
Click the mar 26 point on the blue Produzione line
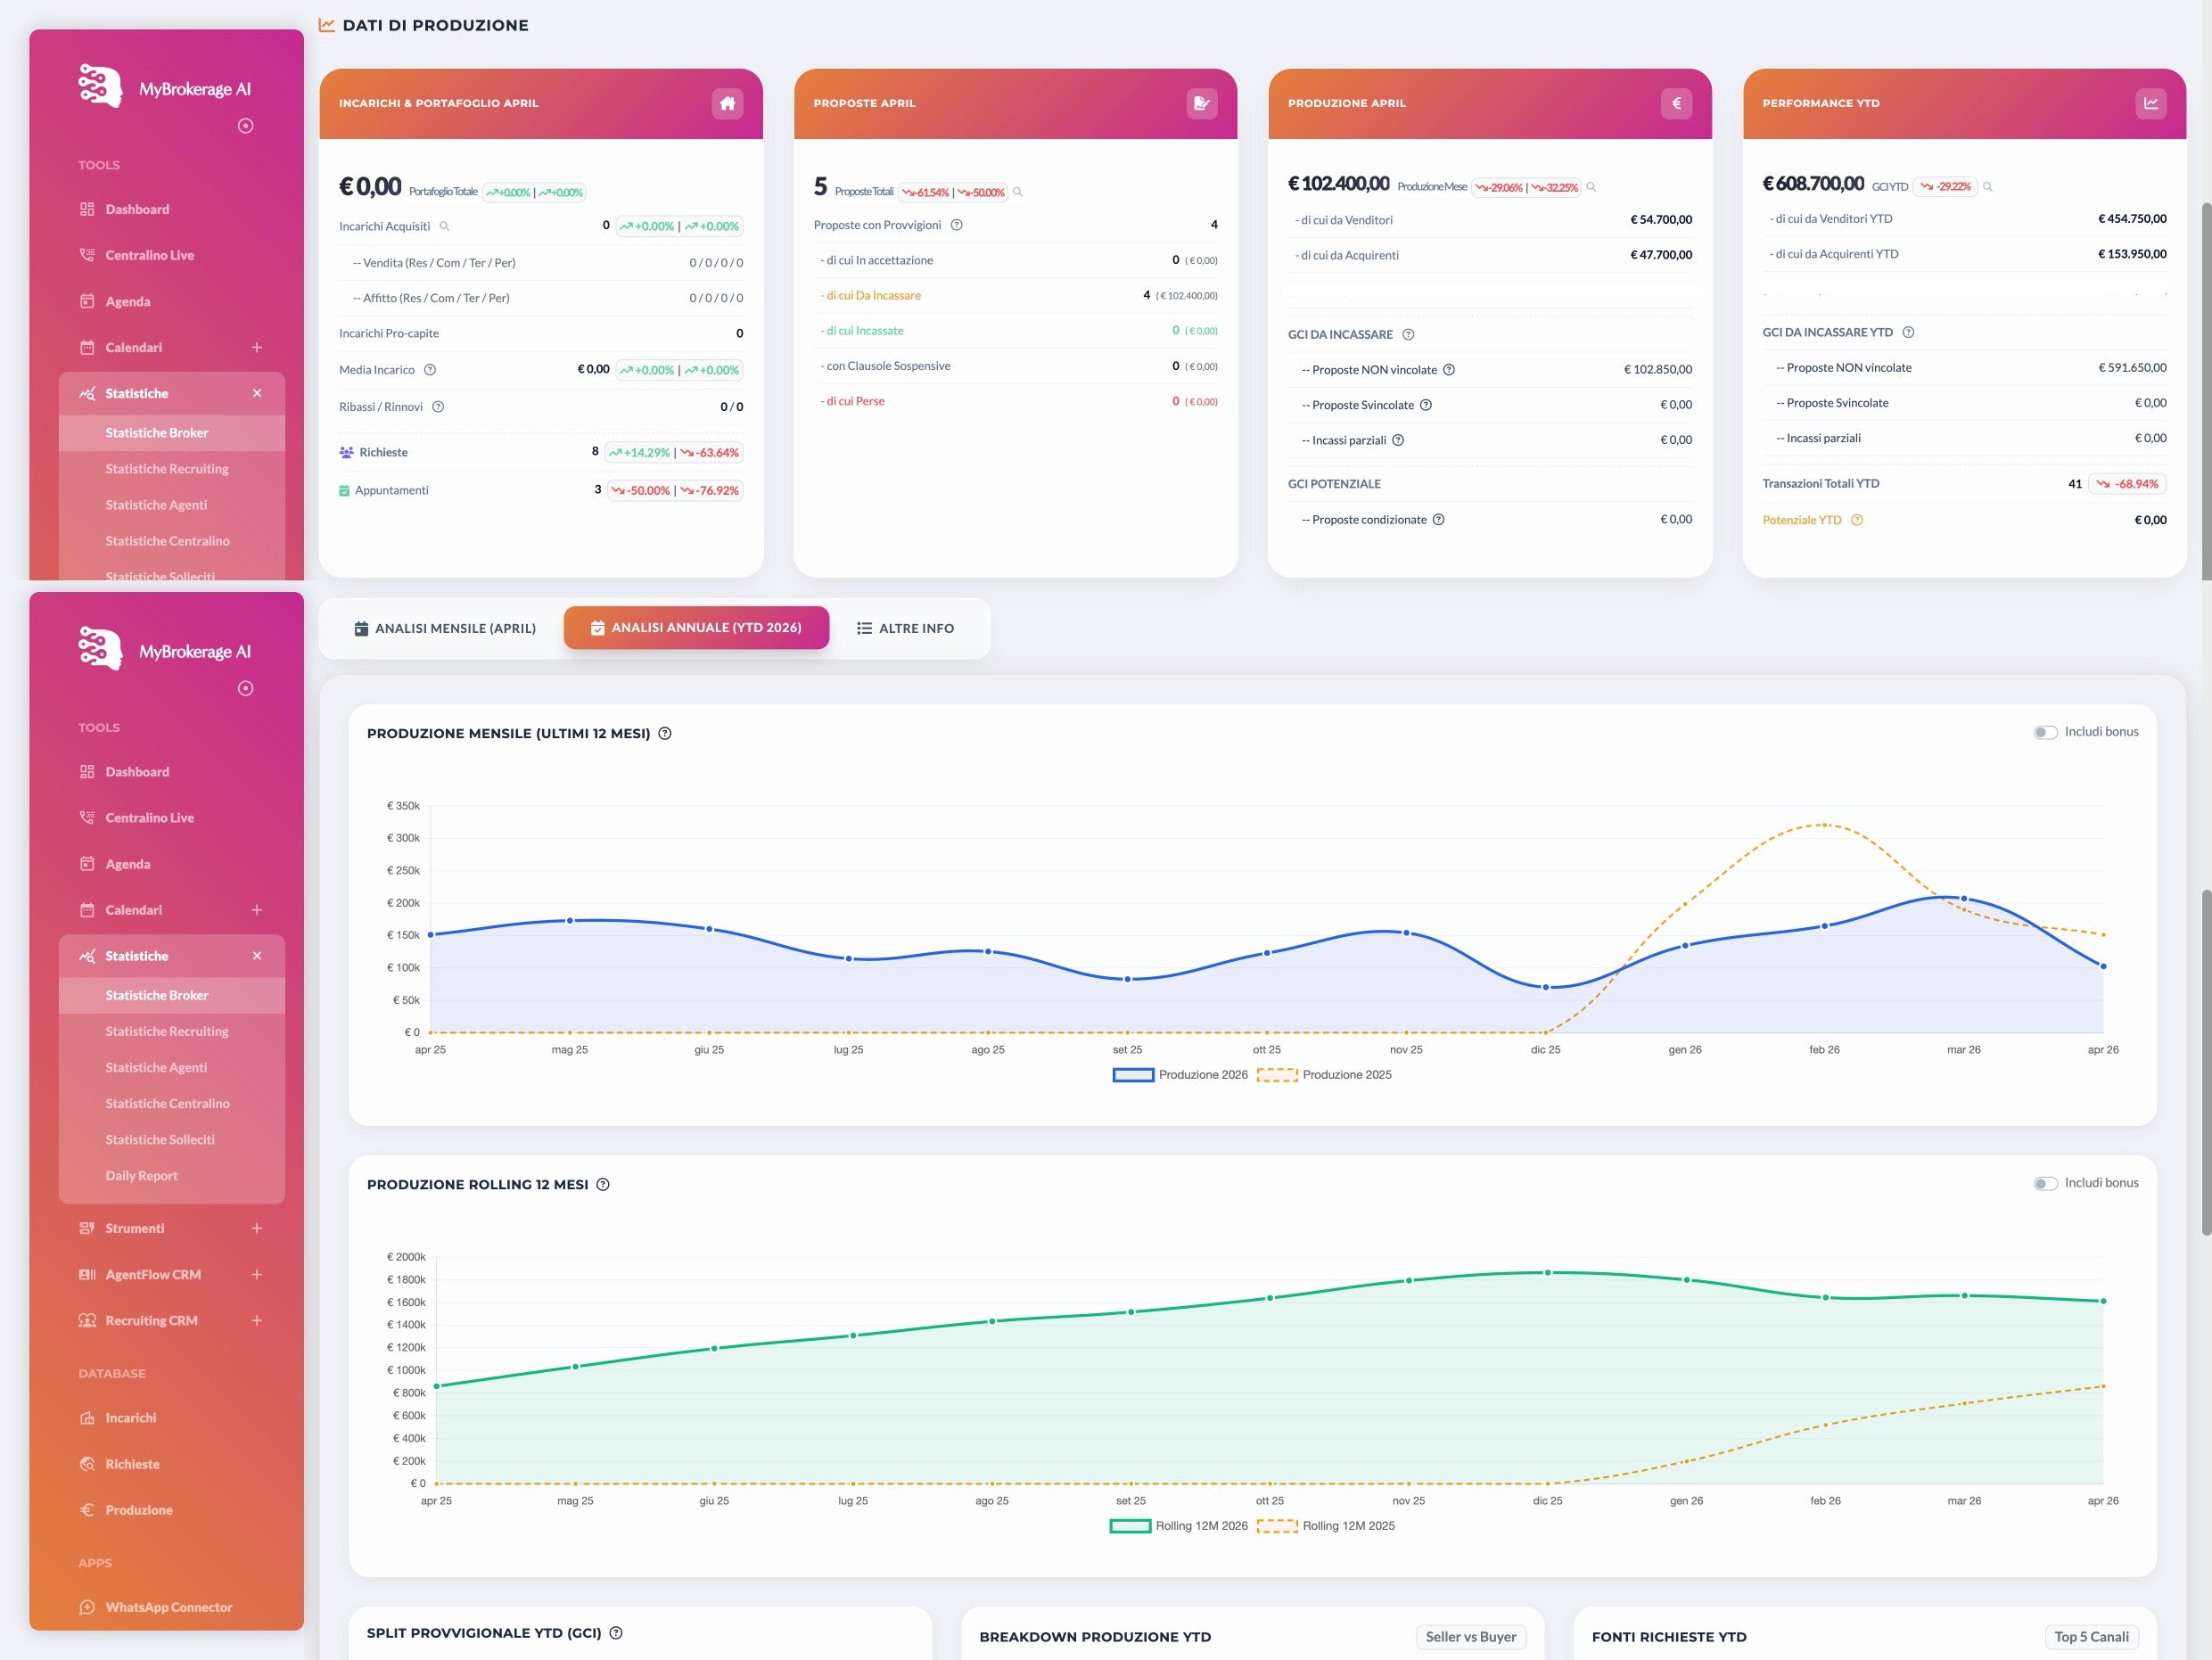(x=1964, y=898)
